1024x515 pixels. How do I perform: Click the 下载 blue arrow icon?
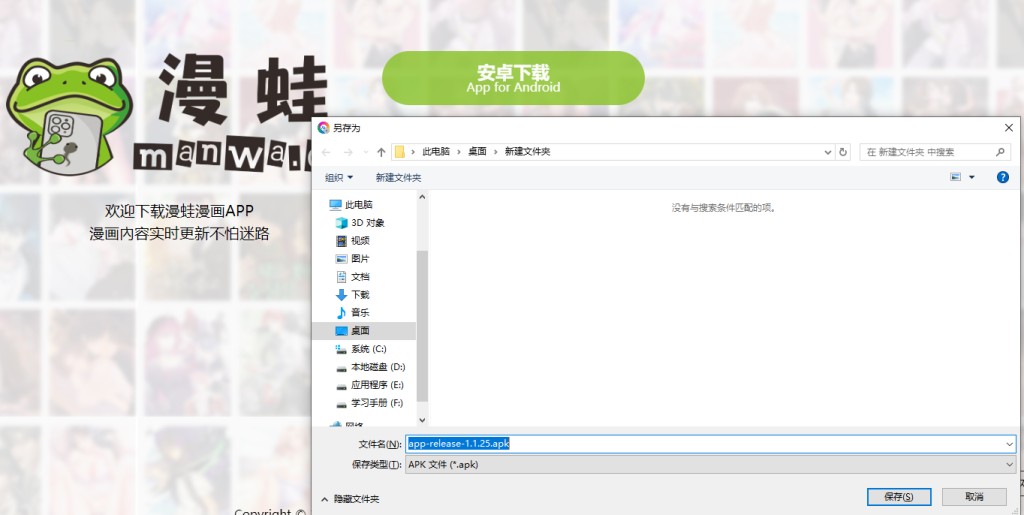click(x=341, y=295)
